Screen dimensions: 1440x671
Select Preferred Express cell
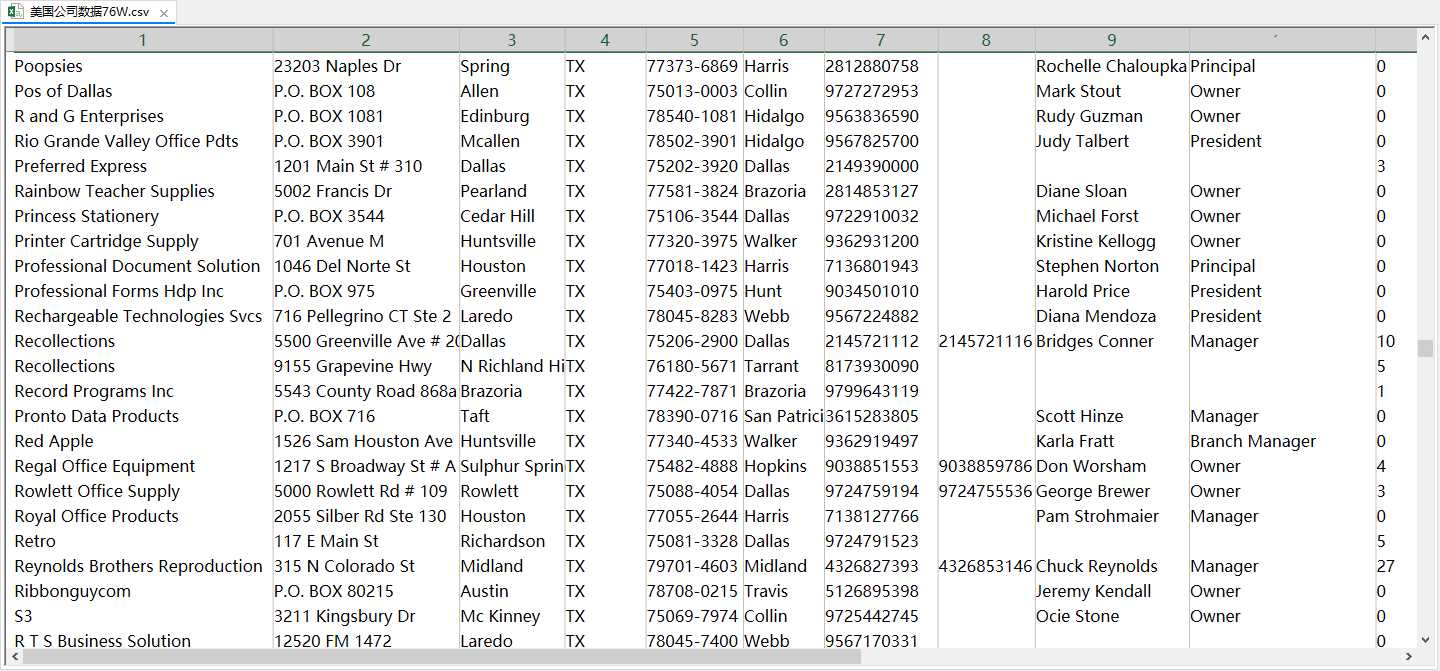(143, 166)
